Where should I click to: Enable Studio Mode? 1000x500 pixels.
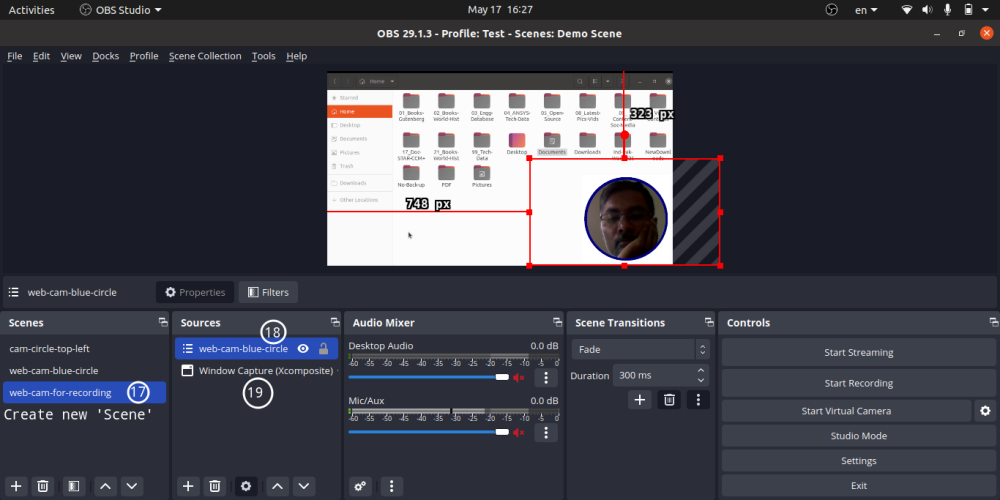click(858, 436)
